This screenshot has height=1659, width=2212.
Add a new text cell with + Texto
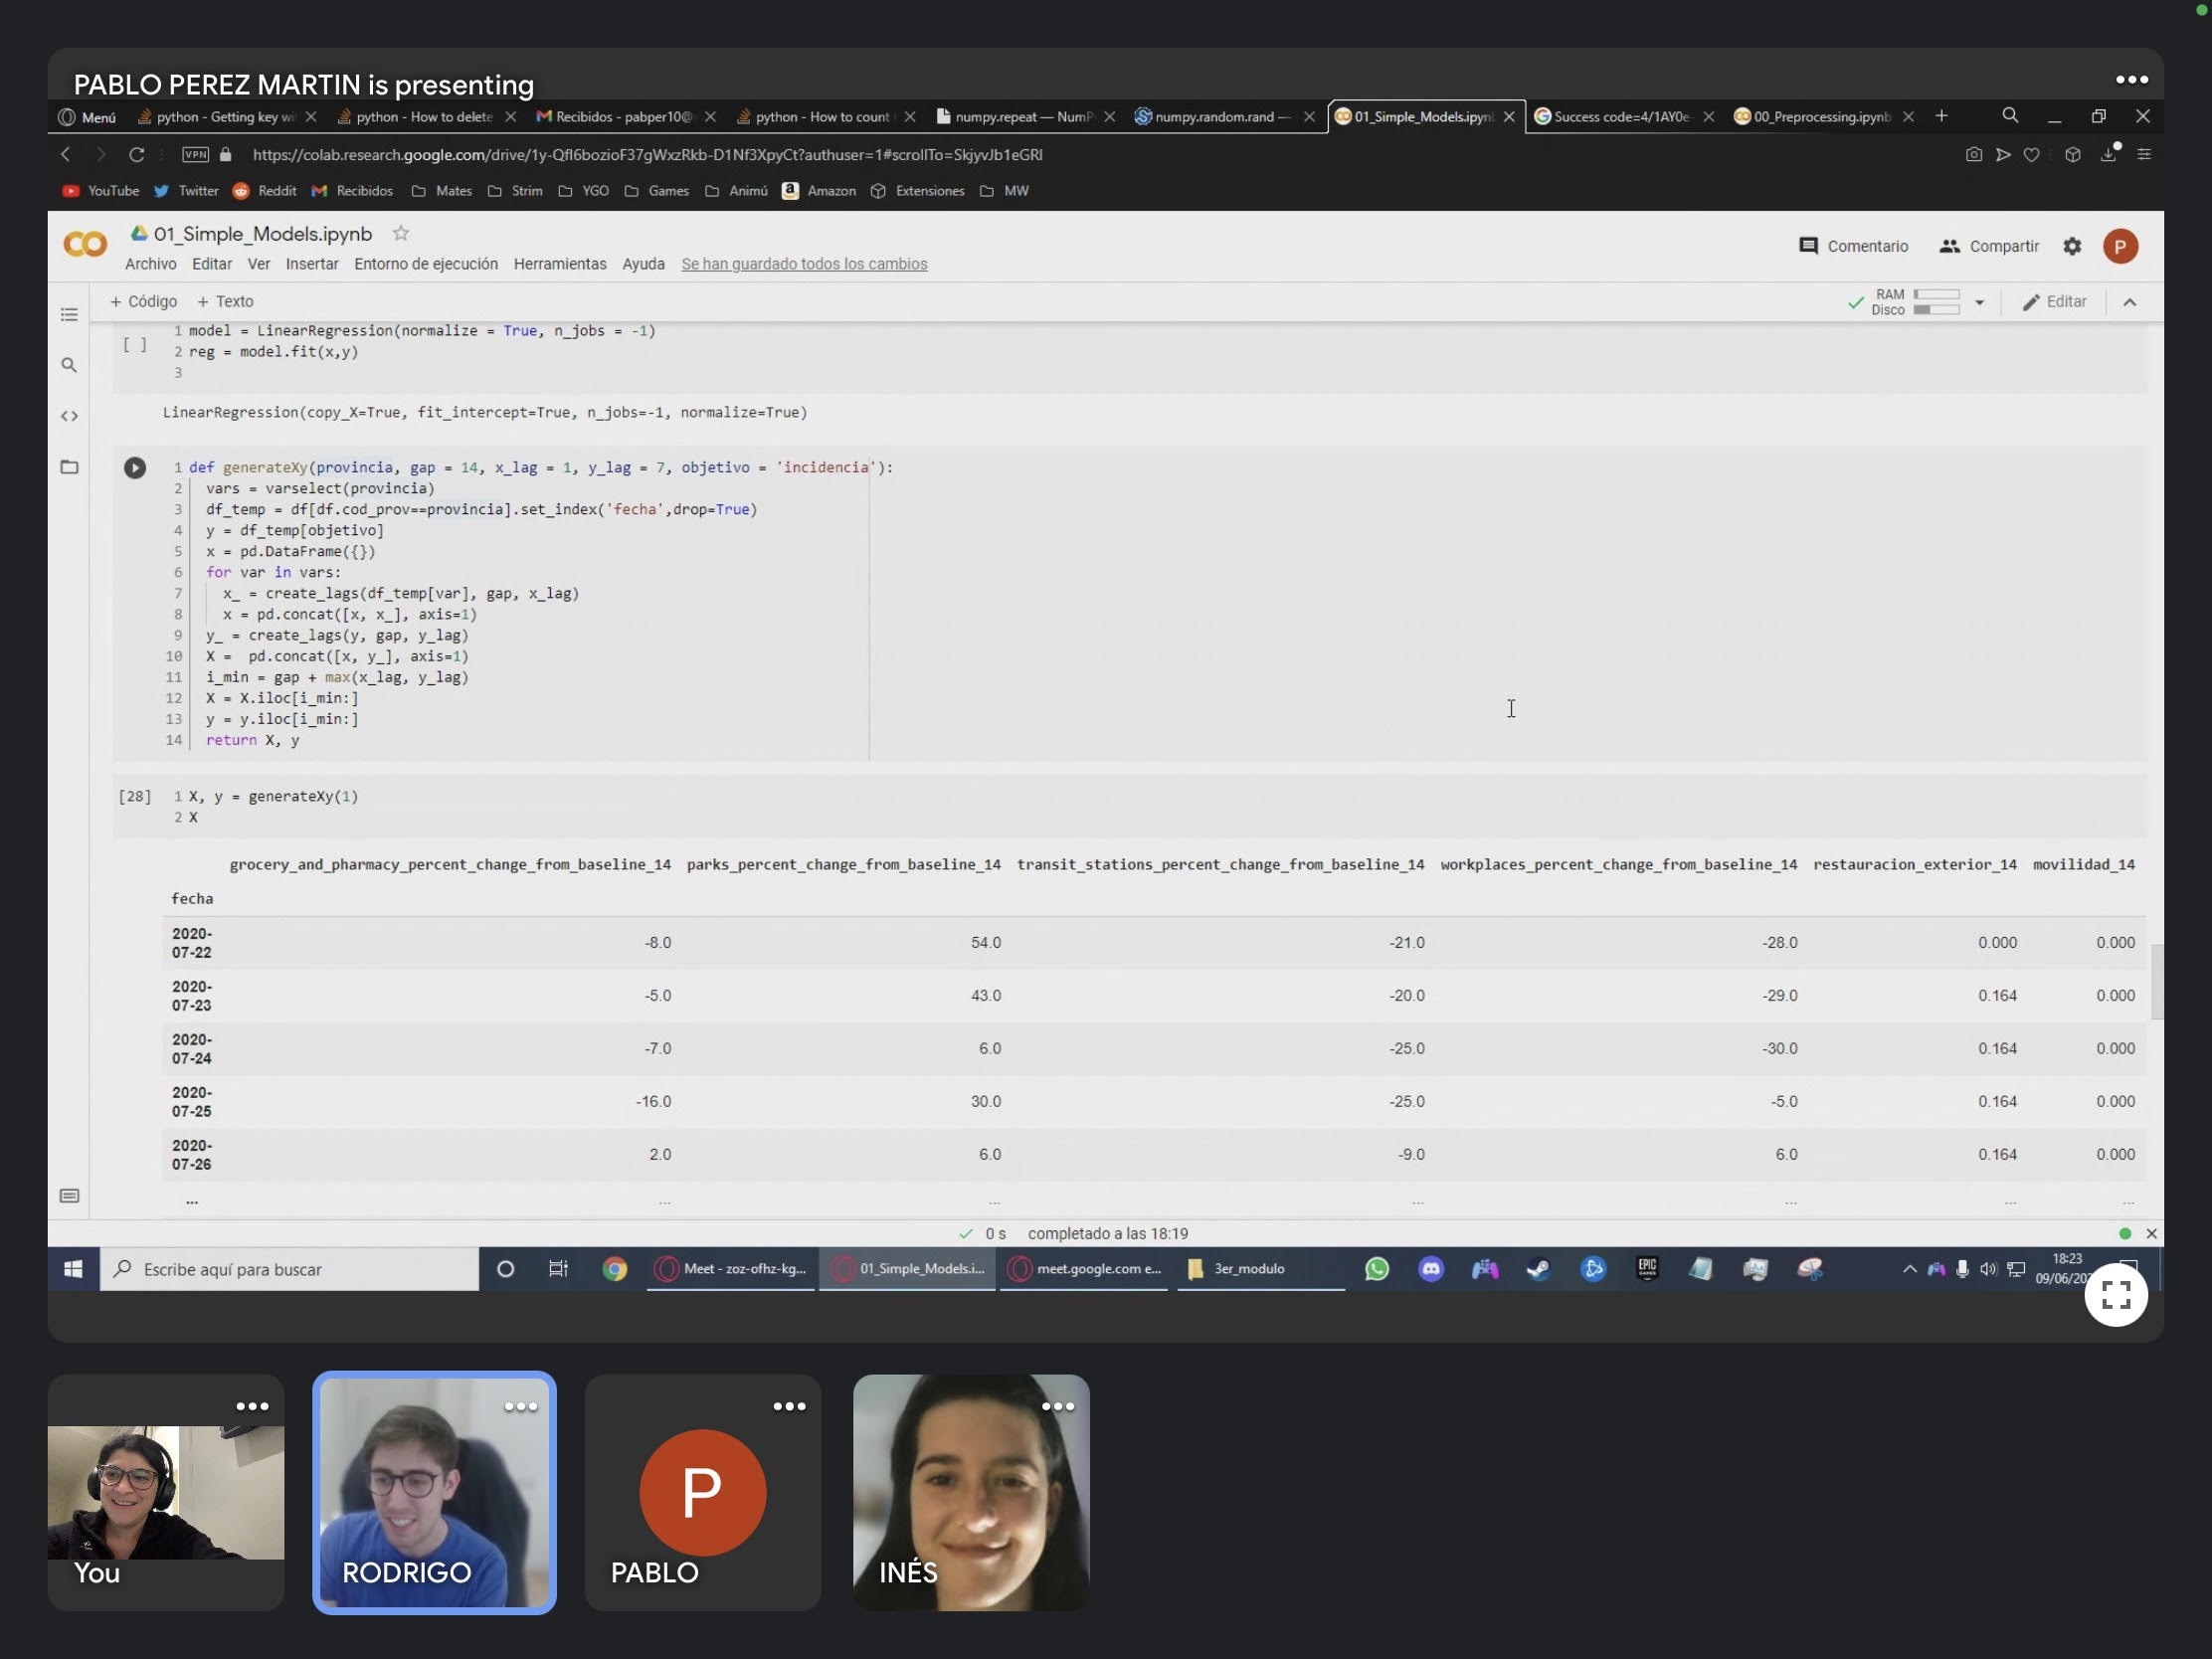point(225,301)
